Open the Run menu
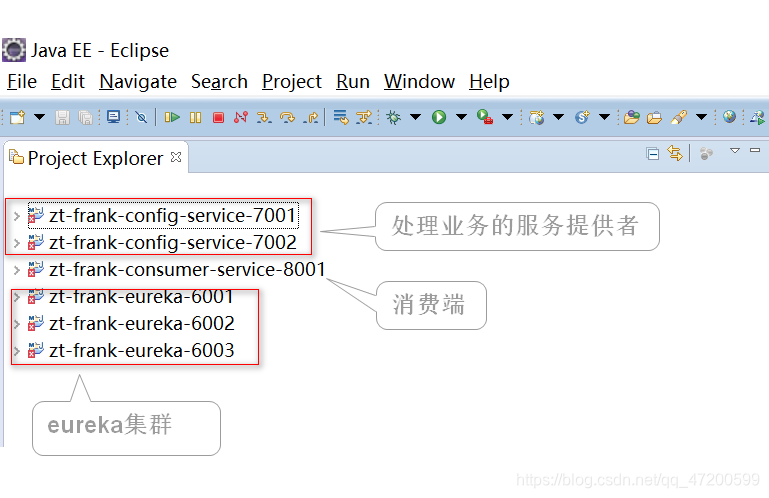 (353, 81)
